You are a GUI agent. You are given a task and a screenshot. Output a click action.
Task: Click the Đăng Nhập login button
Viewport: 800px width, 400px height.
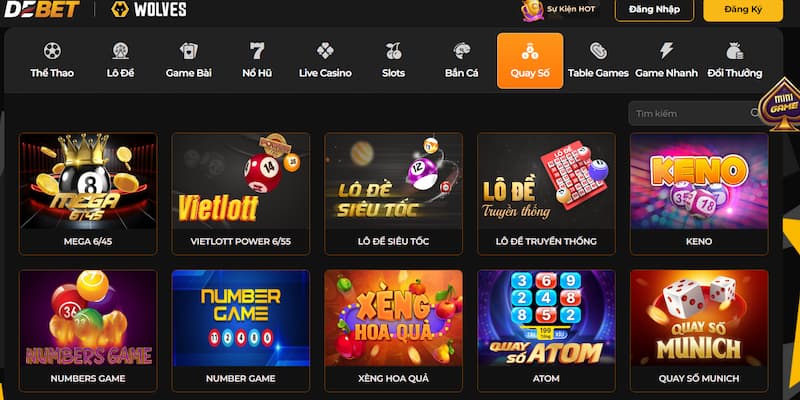(654, 10)
